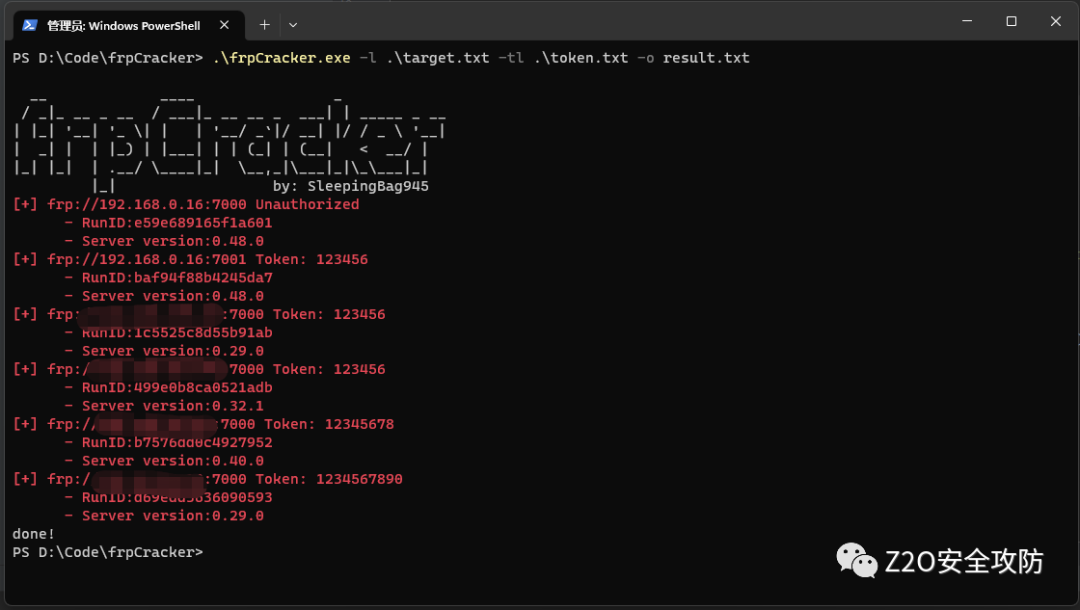
Task: Select the 管理员: Windows PowerShell tab
Action: (128, 25)
